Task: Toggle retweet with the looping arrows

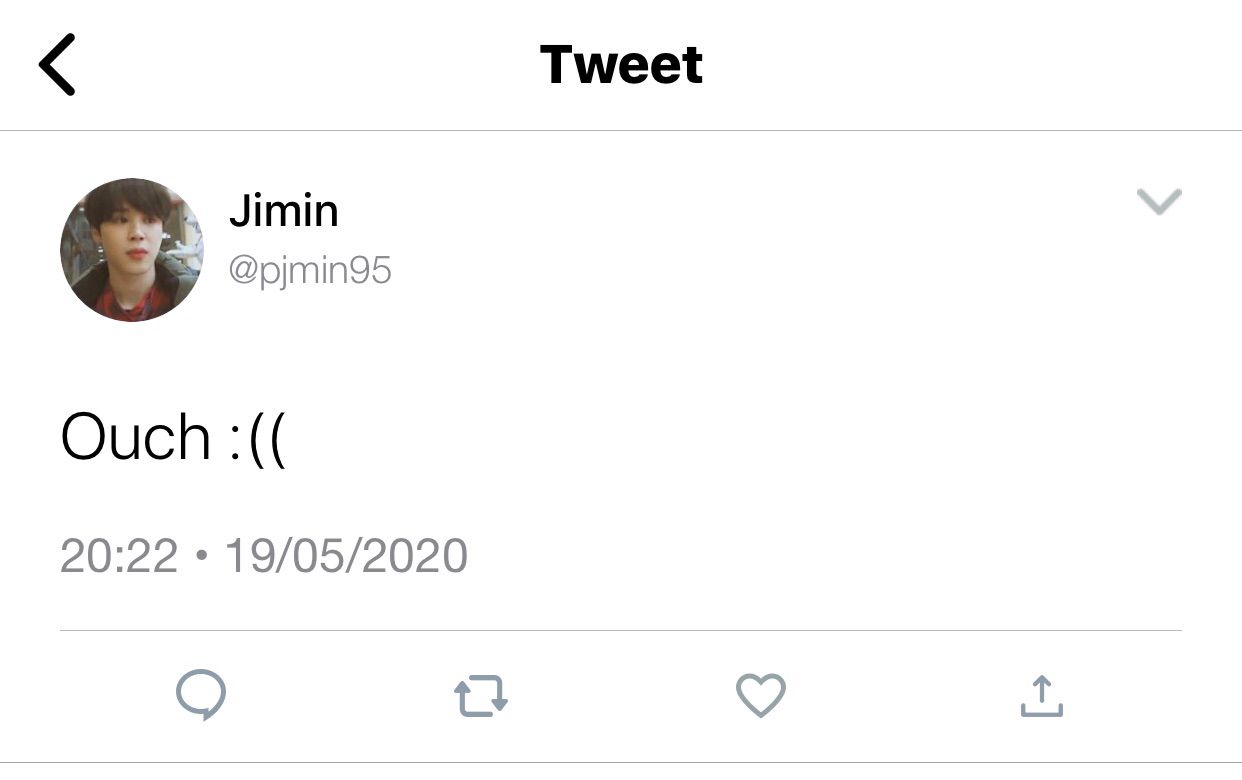Action: point(481,697)
